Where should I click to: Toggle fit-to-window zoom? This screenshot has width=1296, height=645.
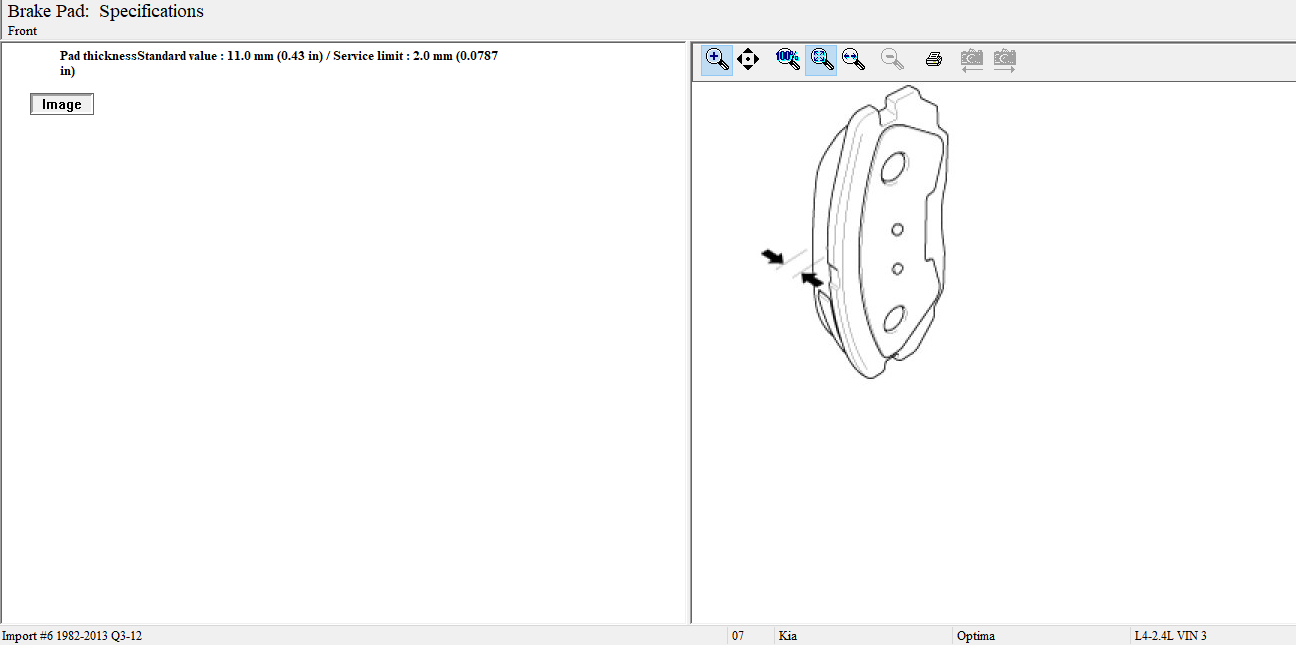tap(821, 60)
